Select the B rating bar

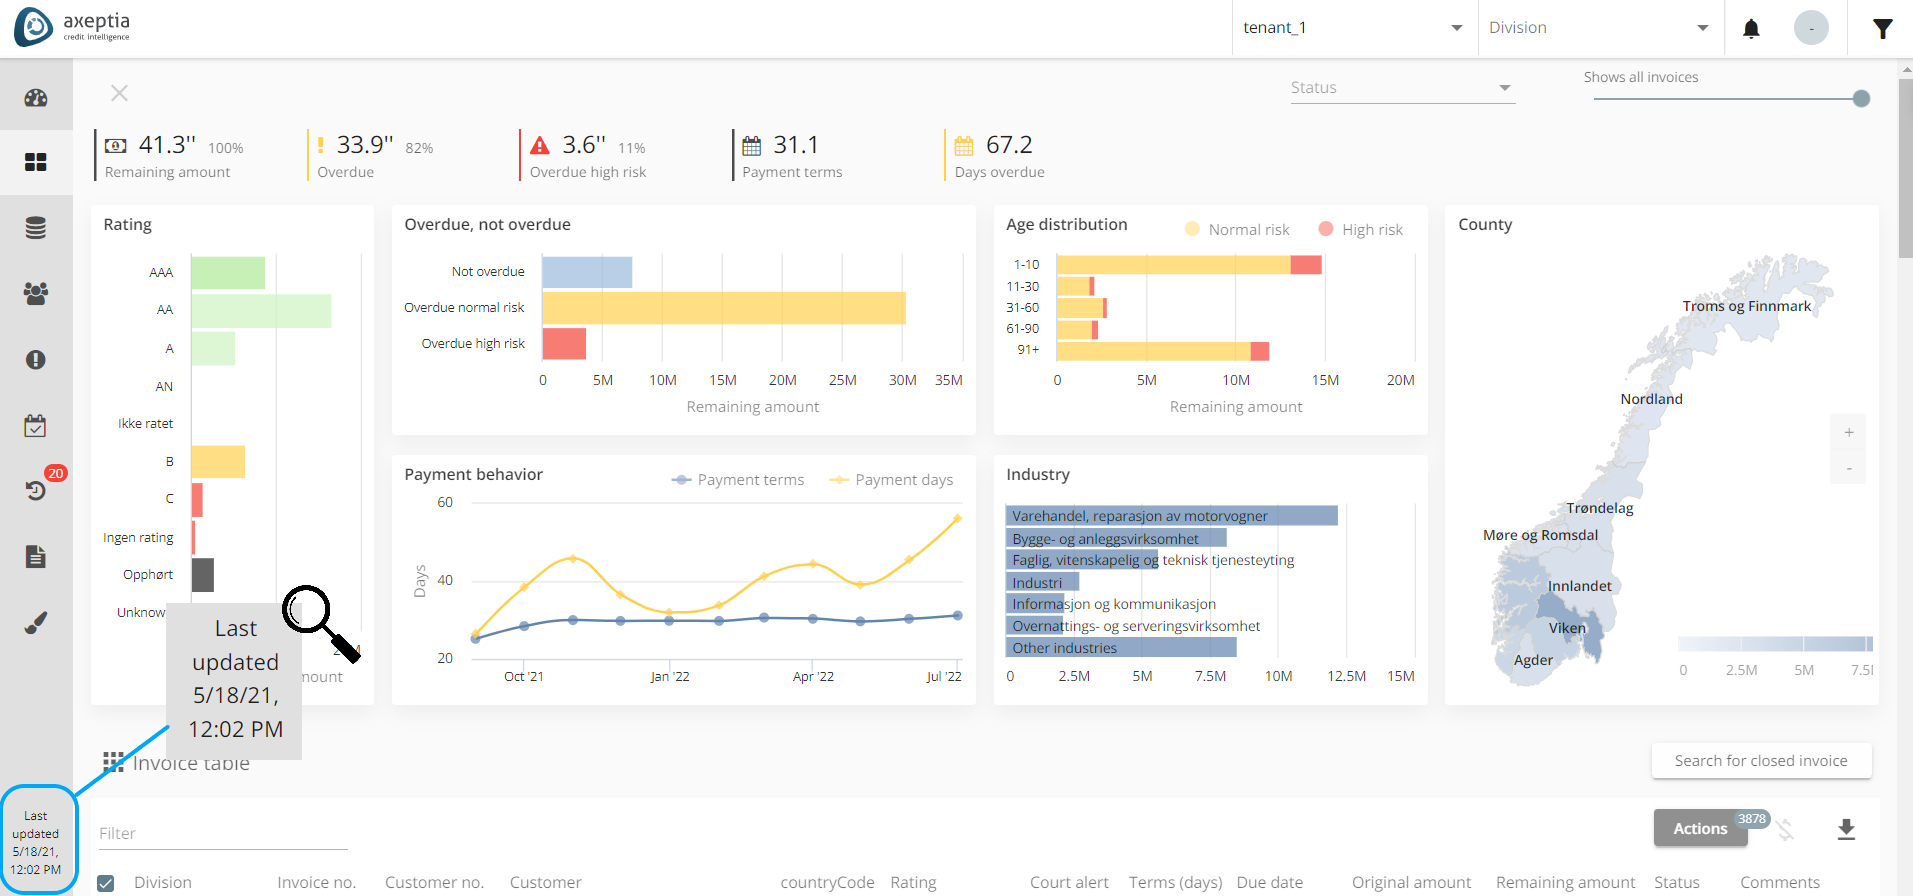pyautogui.click(x=218, y=462)
